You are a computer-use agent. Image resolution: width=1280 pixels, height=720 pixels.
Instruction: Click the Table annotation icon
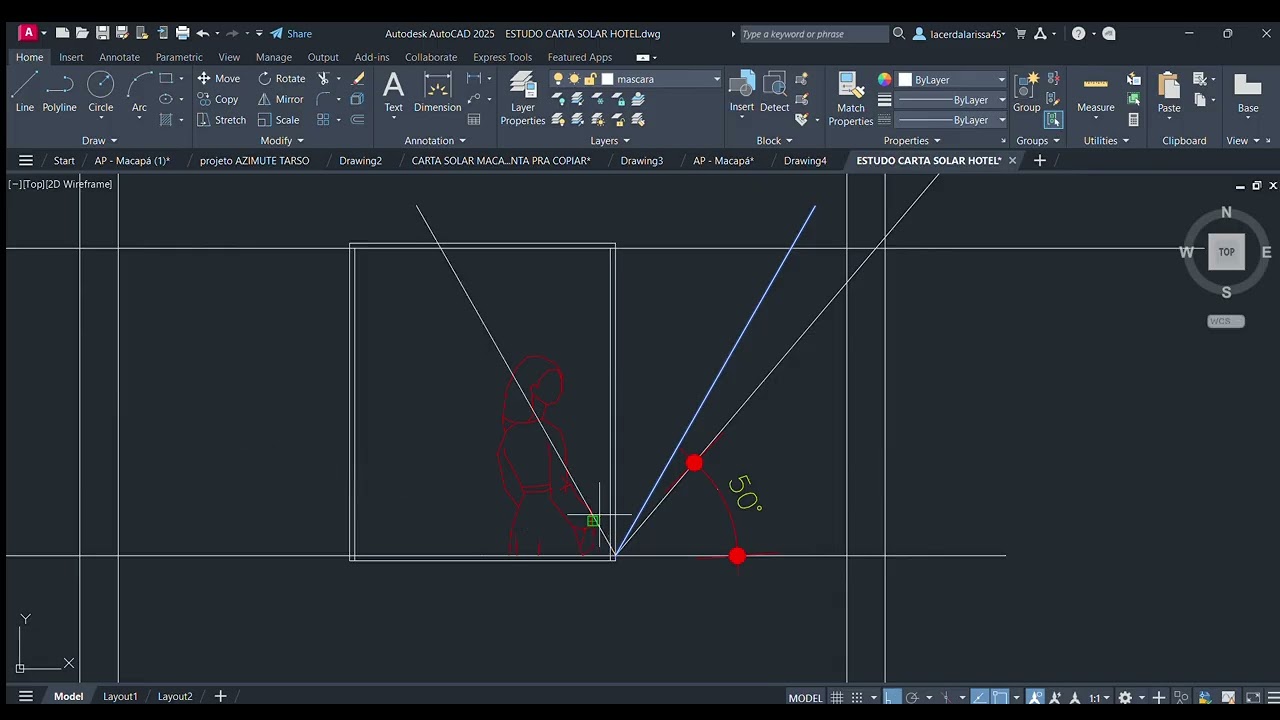pos(474,120)
